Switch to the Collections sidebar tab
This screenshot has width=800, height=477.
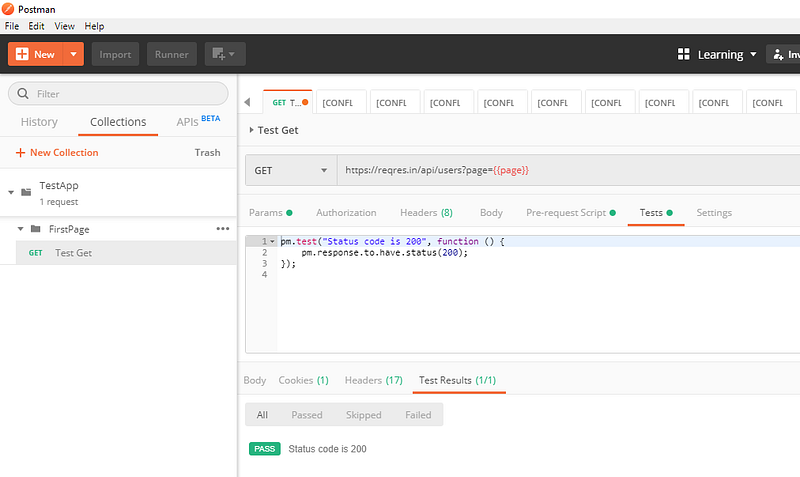point(118,122)
